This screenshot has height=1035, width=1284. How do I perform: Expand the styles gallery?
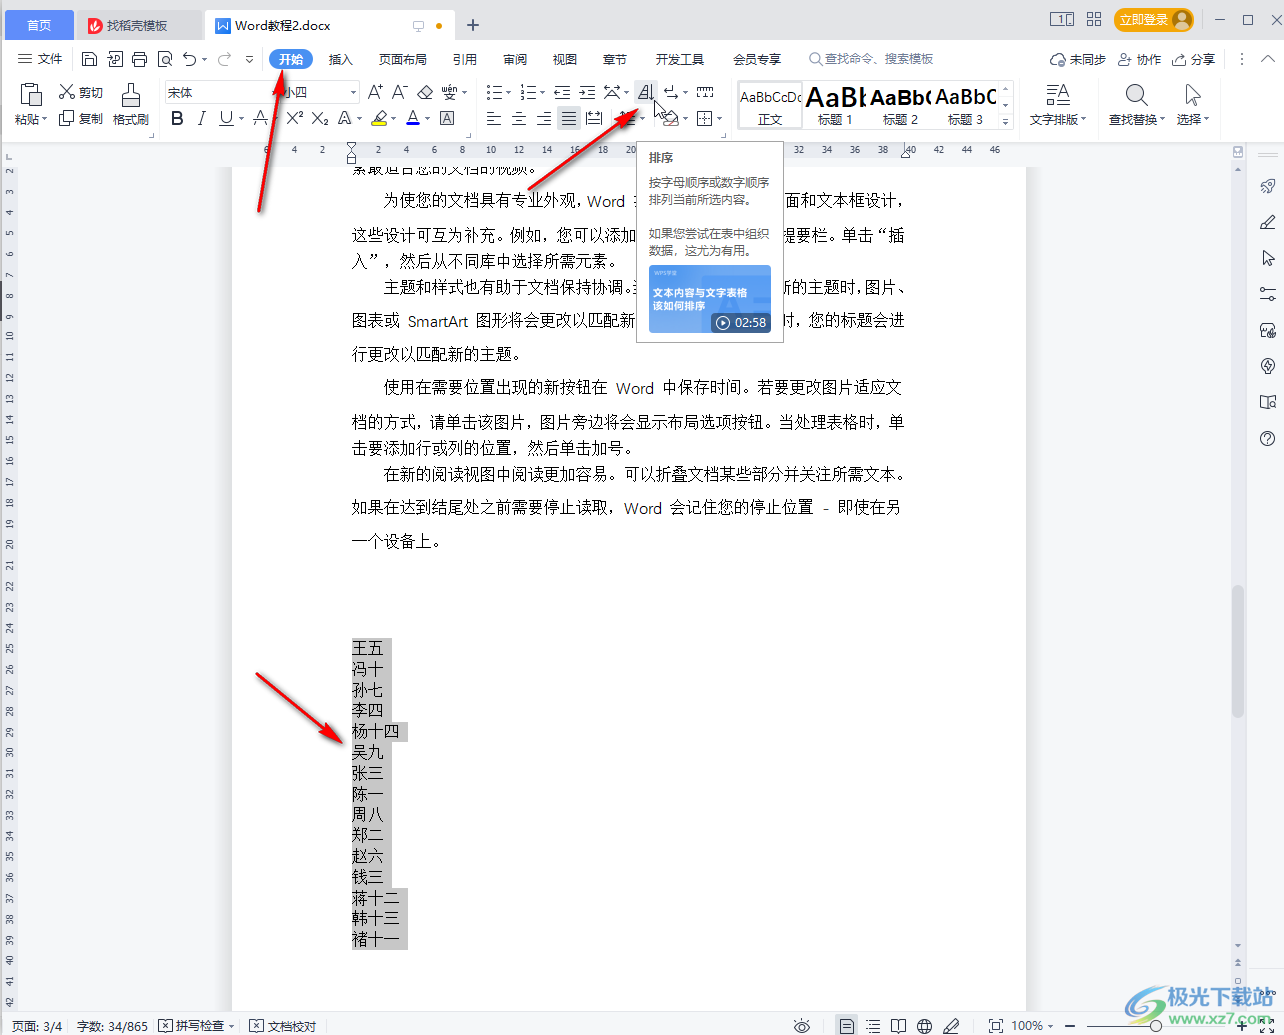coord(1006,121)
